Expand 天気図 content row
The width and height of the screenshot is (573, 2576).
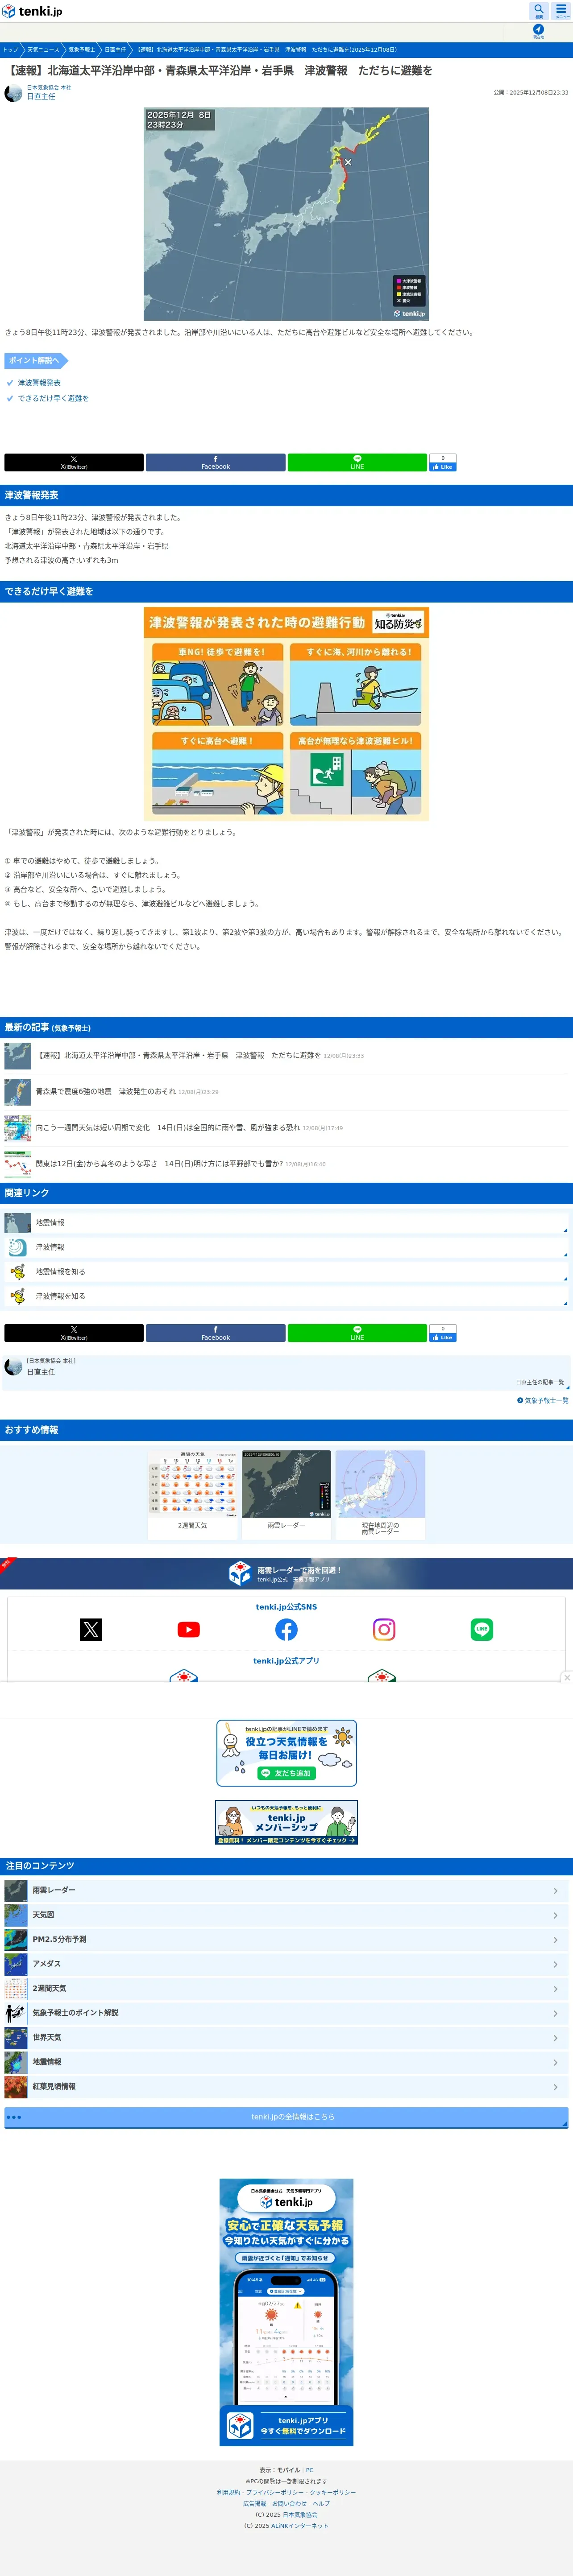tap(286, 1914)
